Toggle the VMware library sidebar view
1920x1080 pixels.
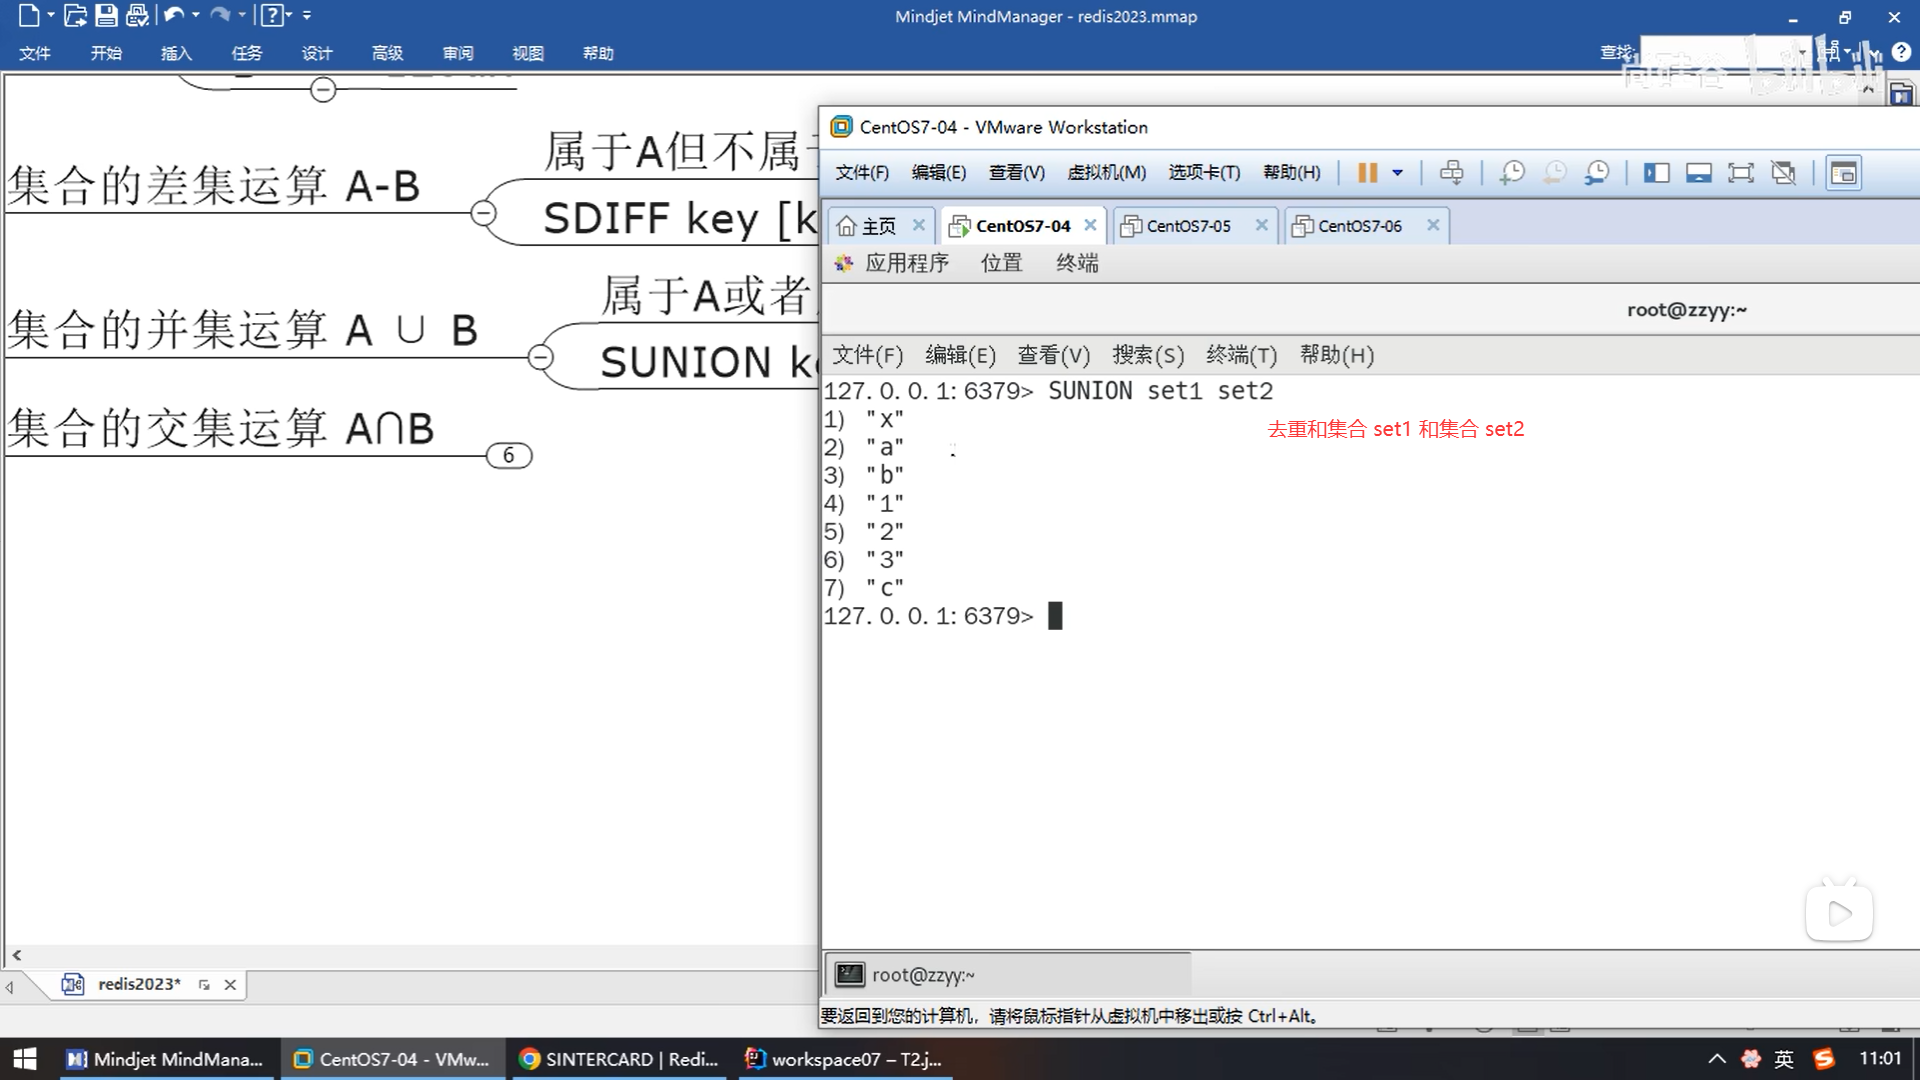(x=1656, y=173)
